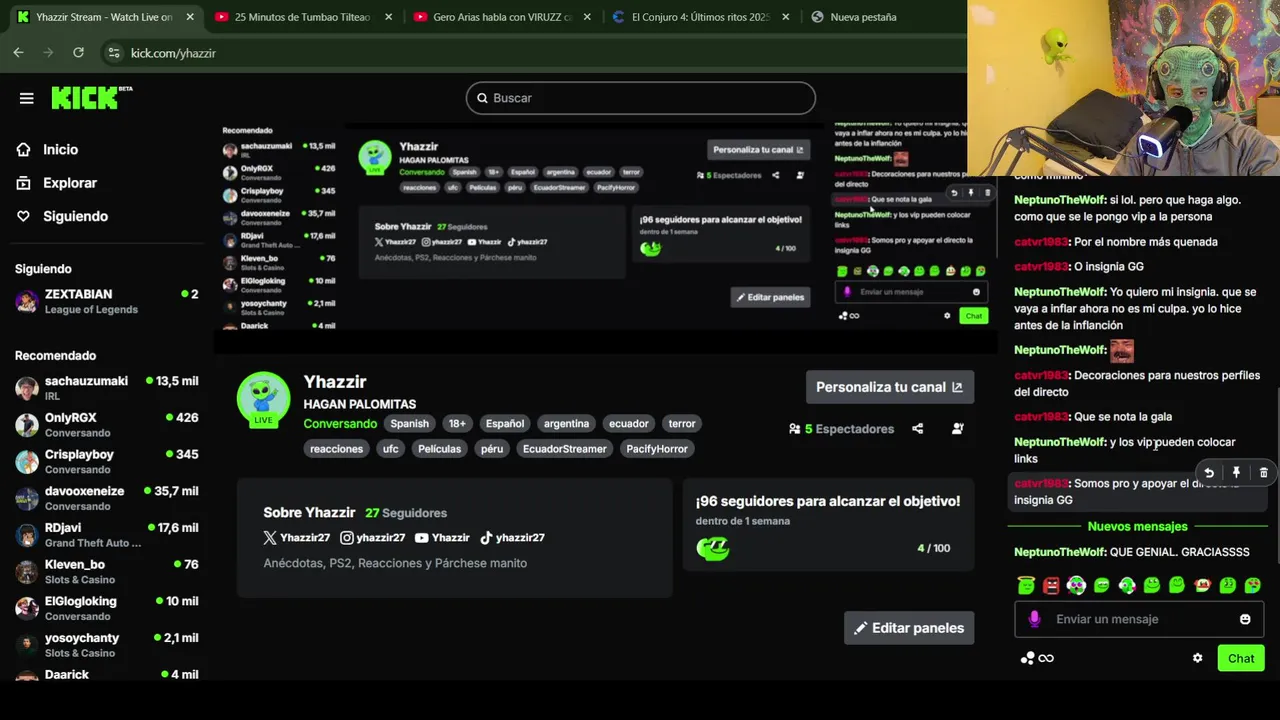Viewport: 1280px width, 720px height.
Task: Open ZEXTABIAN followed channel
Action: point(106,301)
